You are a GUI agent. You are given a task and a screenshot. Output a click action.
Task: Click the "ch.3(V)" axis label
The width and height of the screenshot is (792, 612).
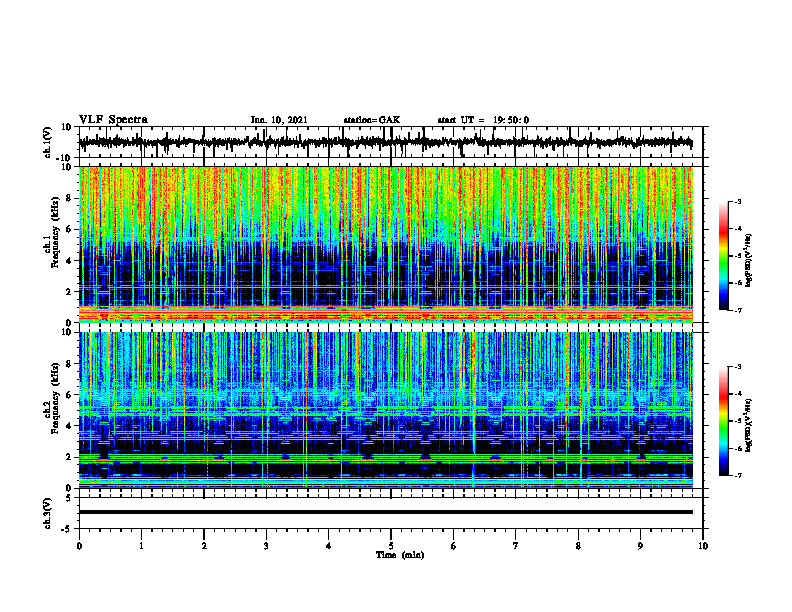click(47, 513)
